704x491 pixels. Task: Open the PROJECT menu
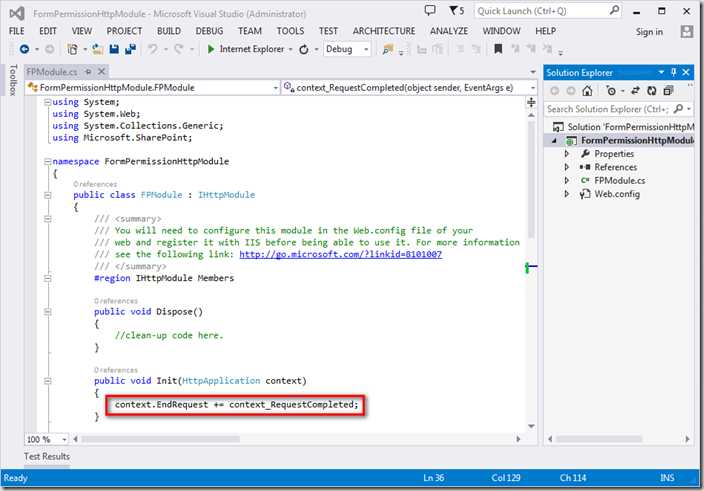click(x=124, y=31)
